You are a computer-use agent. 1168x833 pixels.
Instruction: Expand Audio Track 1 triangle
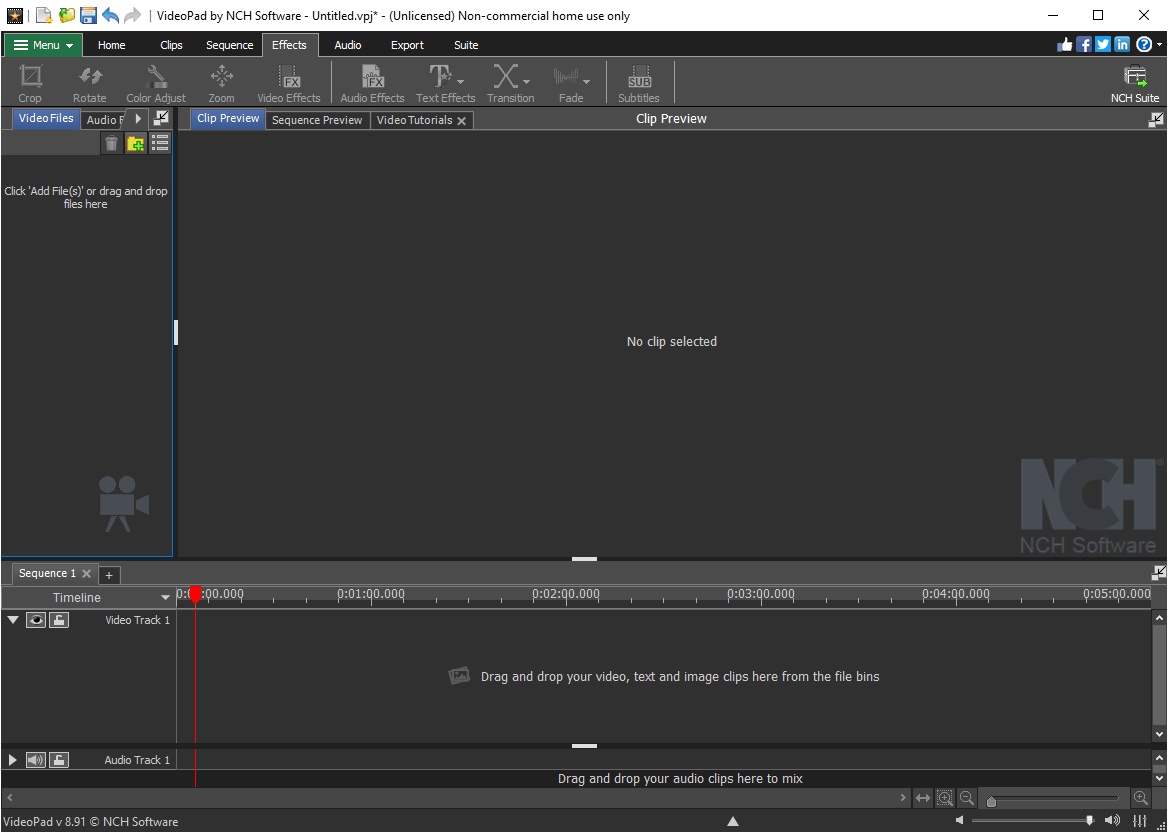point(13,760)
